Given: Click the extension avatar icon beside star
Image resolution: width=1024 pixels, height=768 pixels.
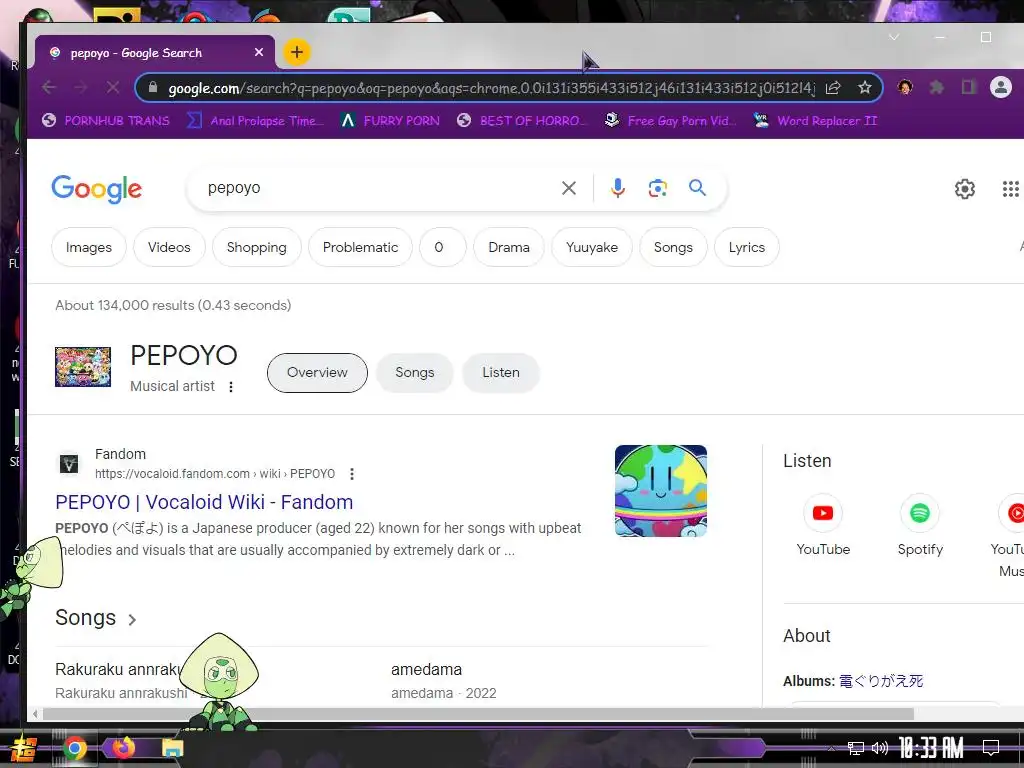Looking at the screenshot, I should click(905, 87).
